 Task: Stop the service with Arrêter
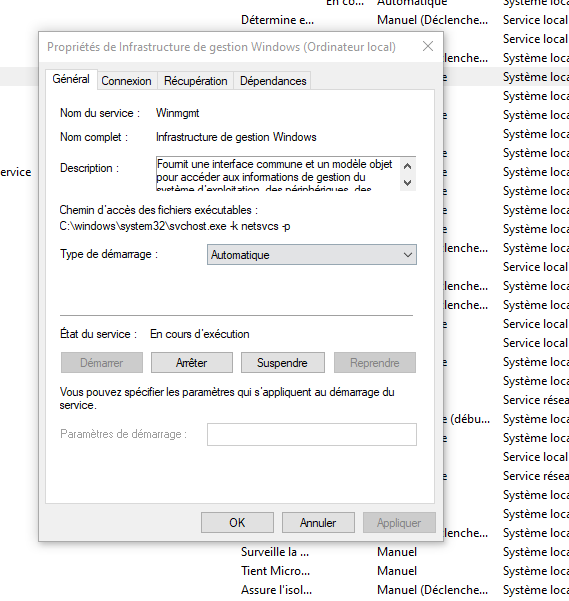point(192,363)
